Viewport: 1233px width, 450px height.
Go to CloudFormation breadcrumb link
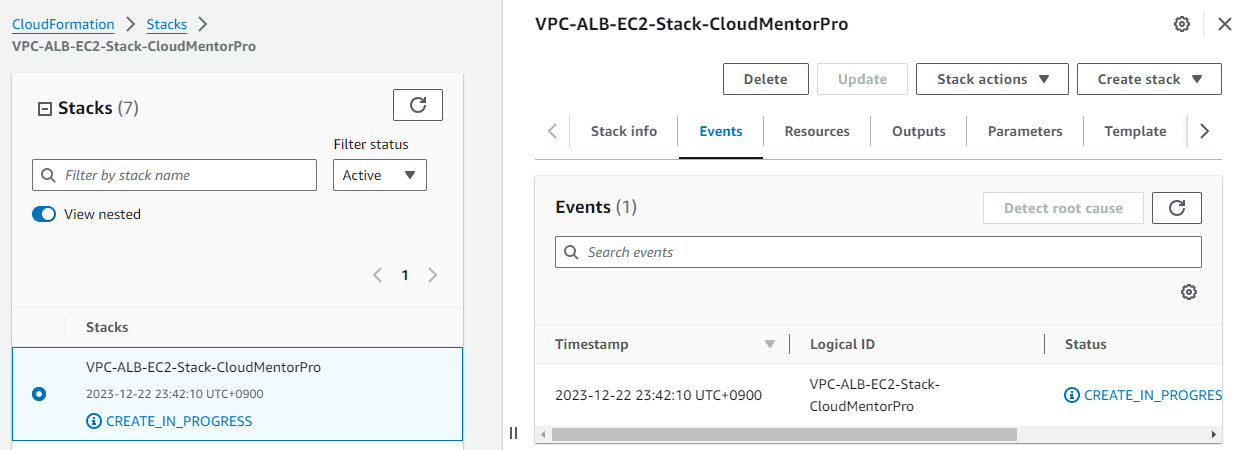click(x=63, y=24)
